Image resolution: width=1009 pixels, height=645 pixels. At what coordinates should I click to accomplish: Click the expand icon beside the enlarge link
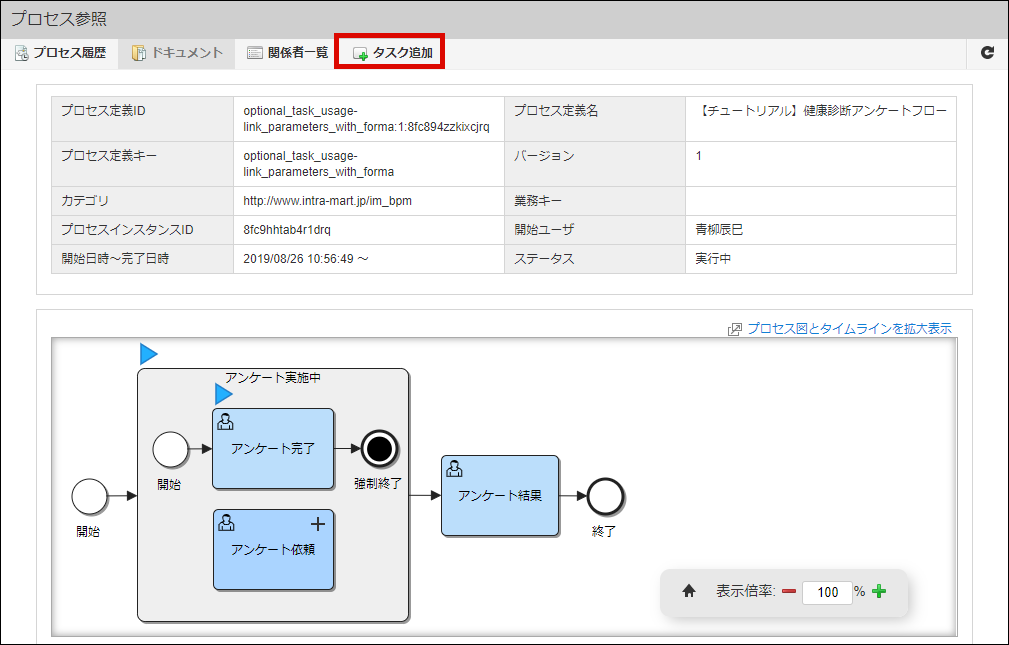click(733, 328)
